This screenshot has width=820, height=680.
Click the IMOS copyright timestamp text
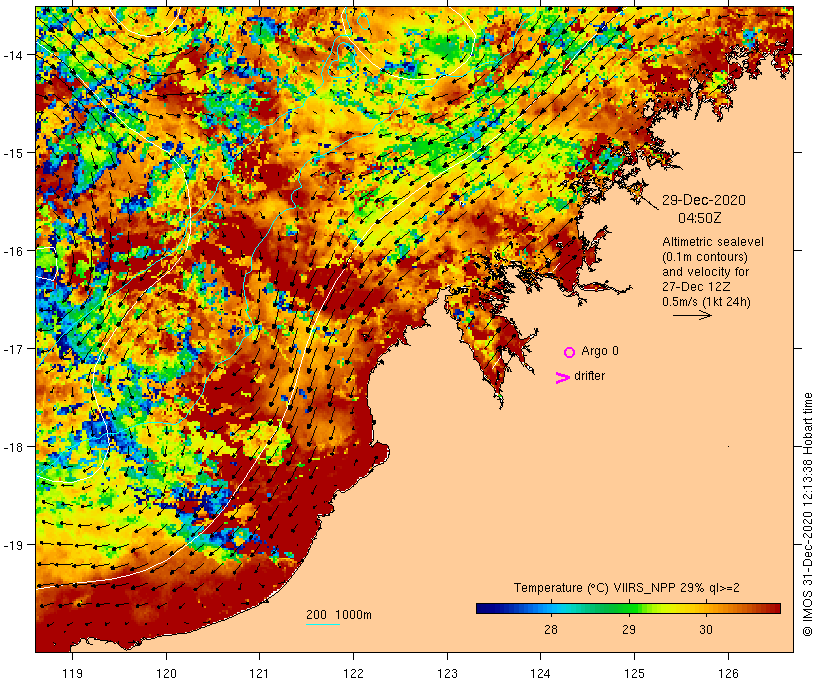tap(807, 514)
